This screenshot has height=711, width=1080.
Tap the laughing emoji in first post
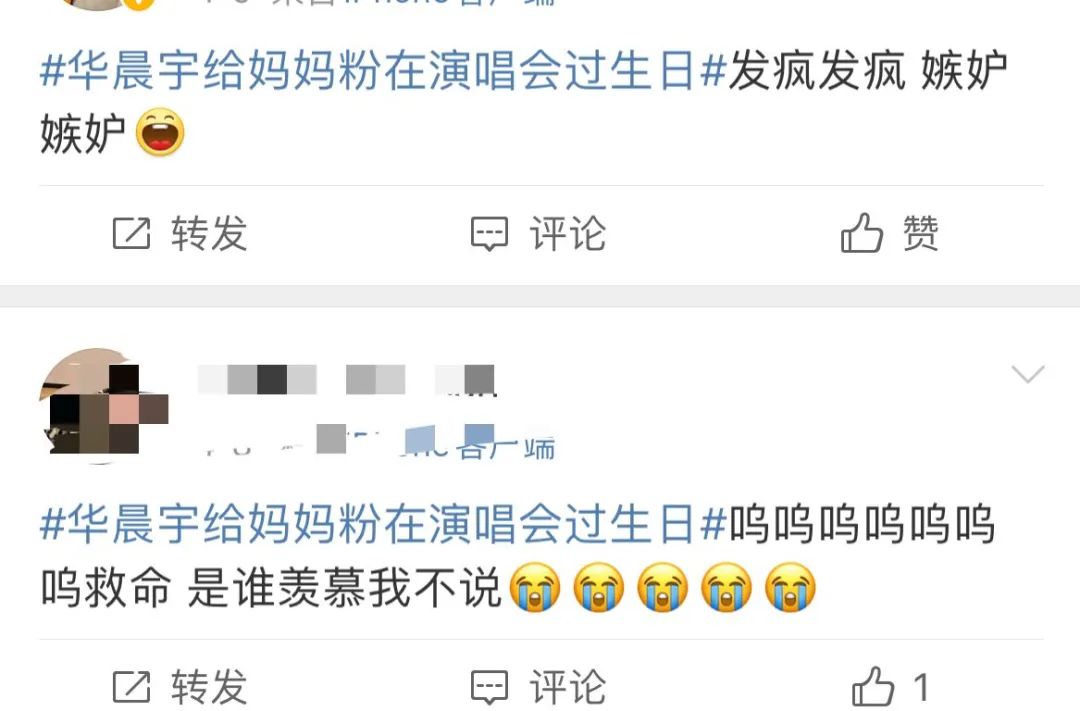pos(160,132)
